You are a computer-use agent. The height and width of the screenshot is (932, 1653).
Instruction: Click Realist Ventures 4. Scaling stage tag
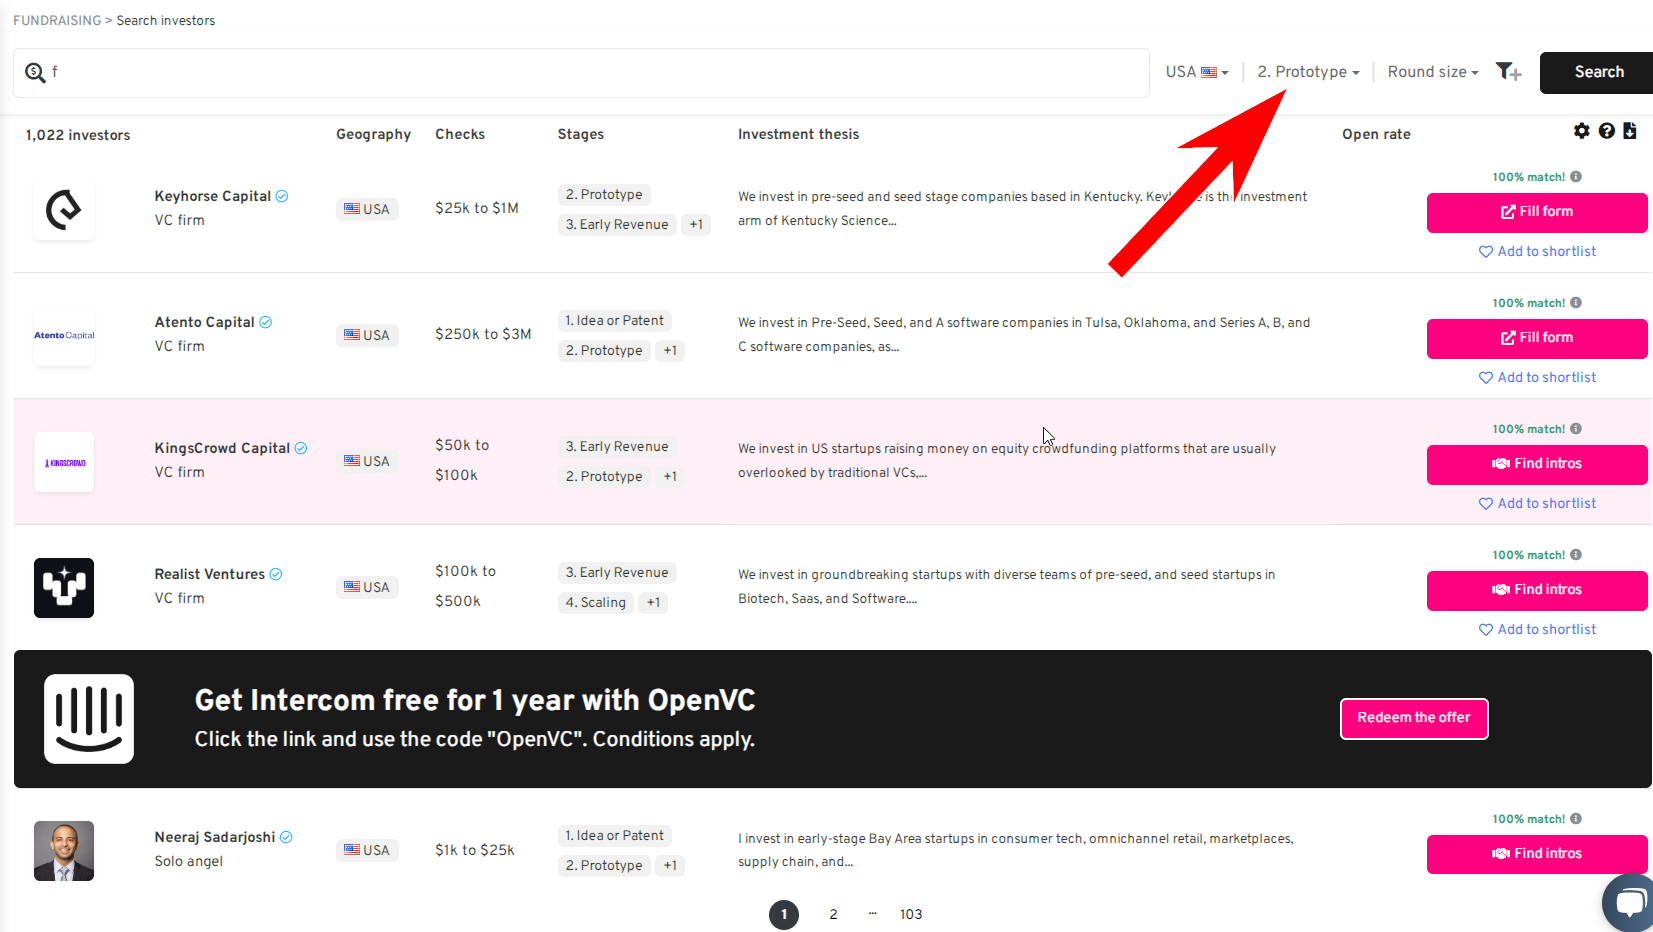[x=595, y=603]
